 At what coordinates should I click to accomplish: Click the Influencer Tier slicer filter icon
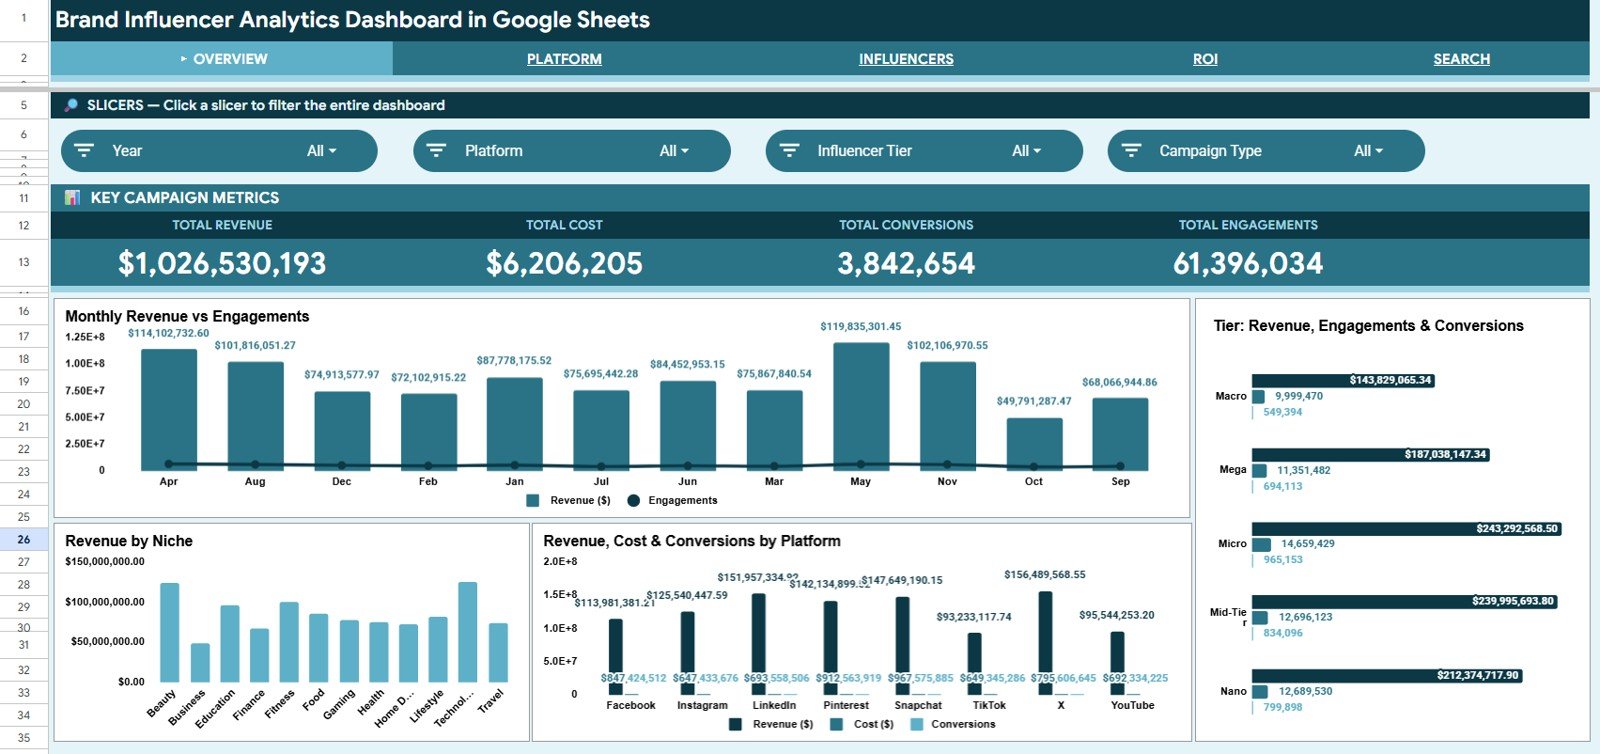click(789, 150)
